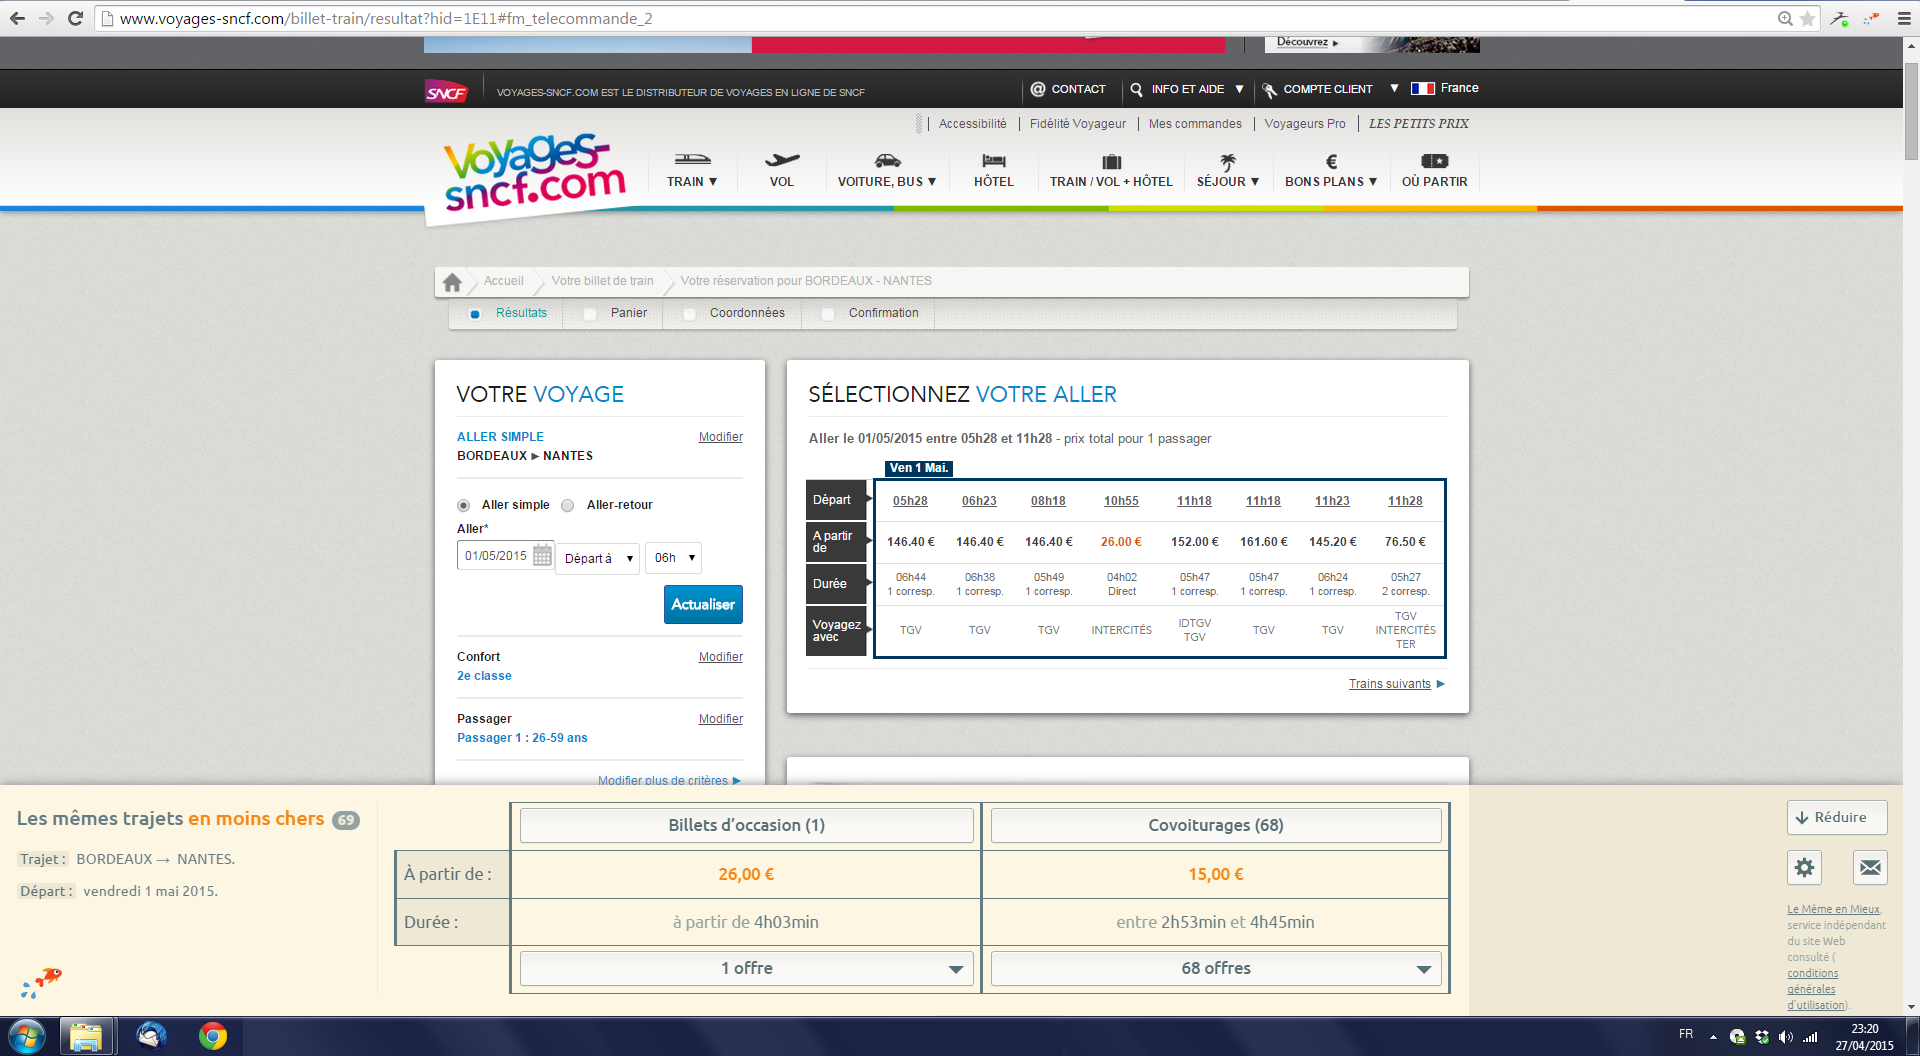Click the Aller date input field
Screen dimensions: 1920x1056
pos(496,555)
